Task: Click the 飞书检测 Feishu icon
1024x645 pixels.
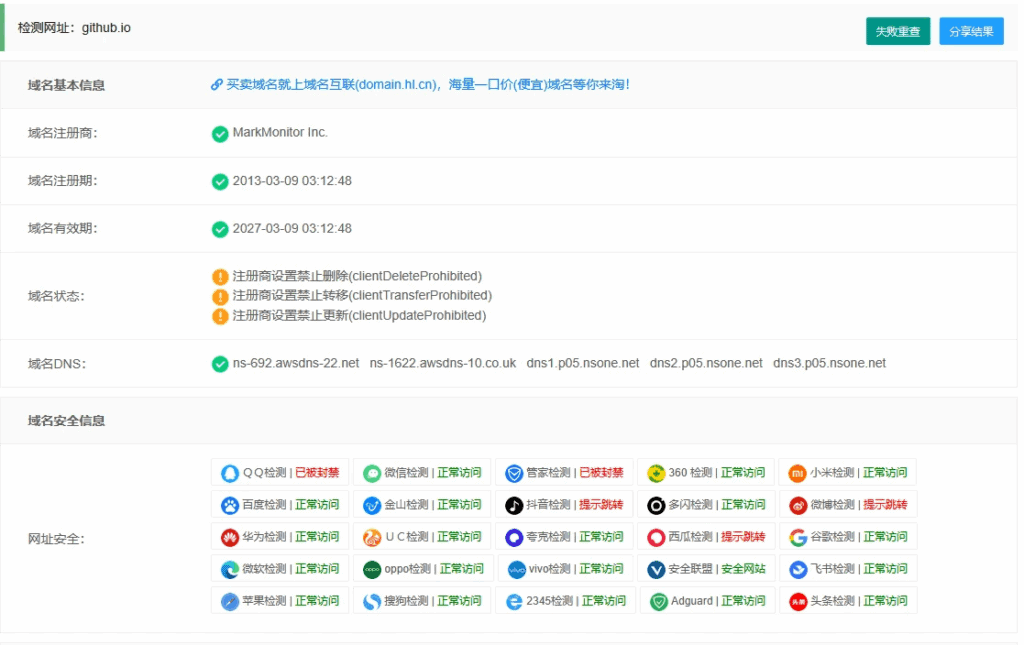Action: tap(797, 569)
